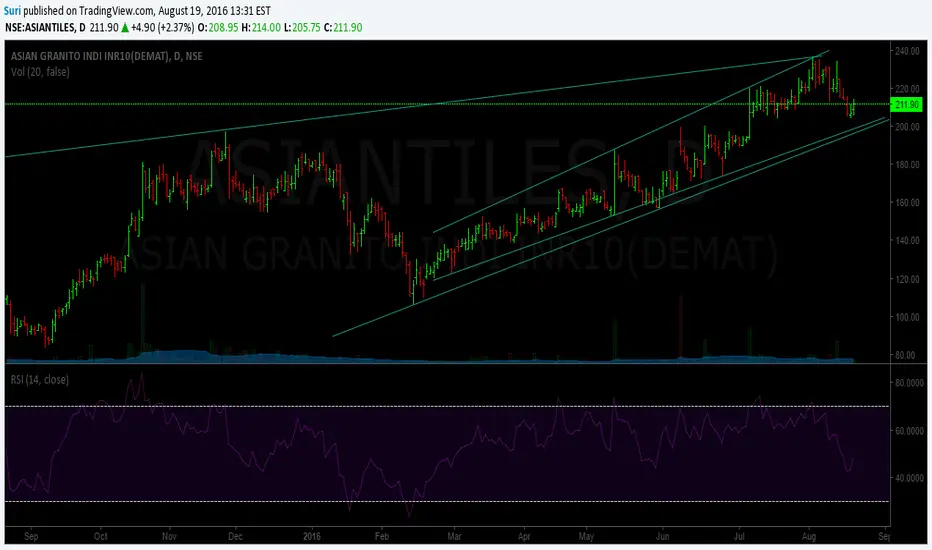Click the Feb label on time axis

coord(382,536)
